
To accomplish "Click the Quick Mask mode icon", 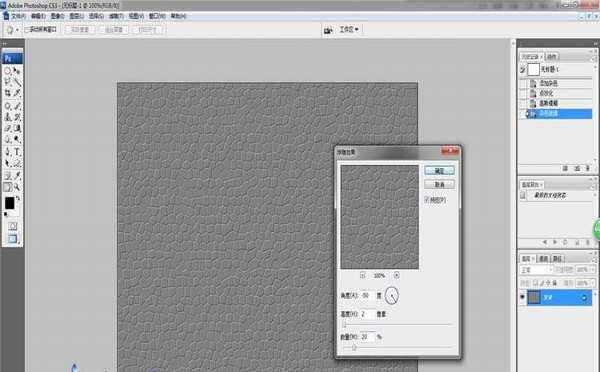I will [x=13, y=226].
